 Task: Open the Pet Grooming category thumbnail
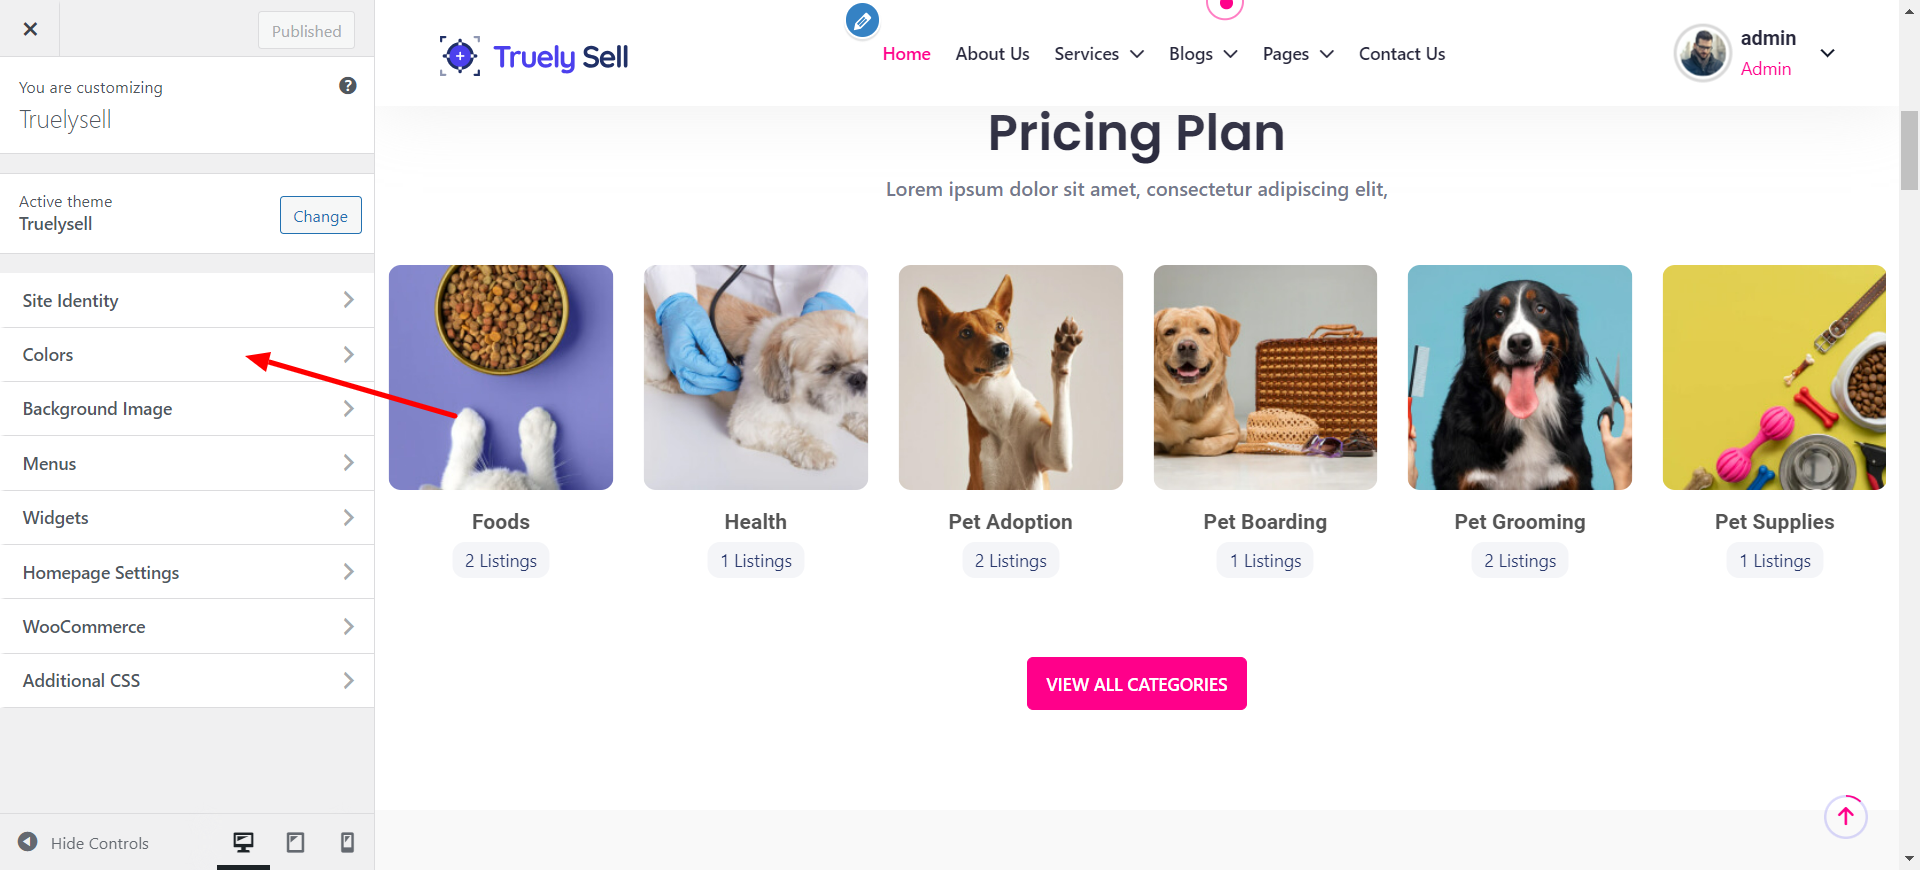click(1519, 377)
